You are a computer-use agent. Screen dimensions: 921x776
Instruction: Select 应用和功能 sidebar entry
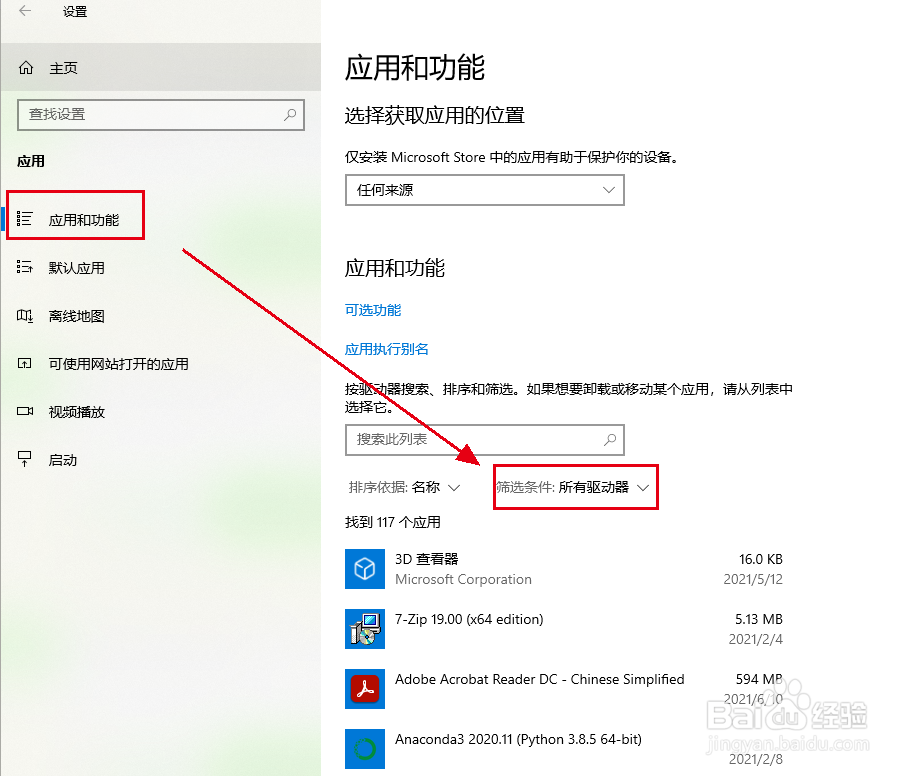tap(160, 220)
